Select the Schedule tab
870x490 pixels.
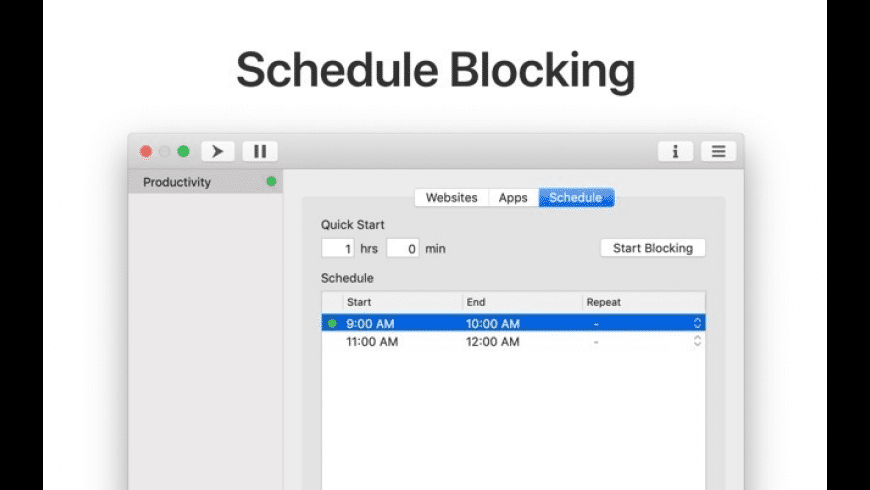[x=575, y=198]
